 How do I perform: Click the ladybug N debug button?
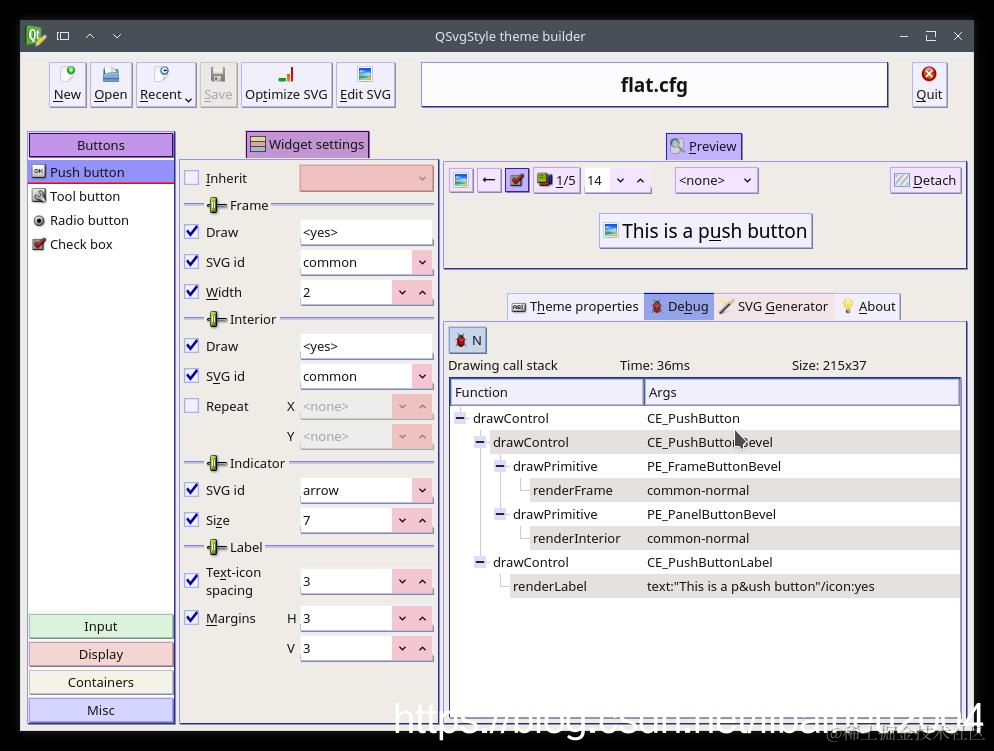pos(468,340)
